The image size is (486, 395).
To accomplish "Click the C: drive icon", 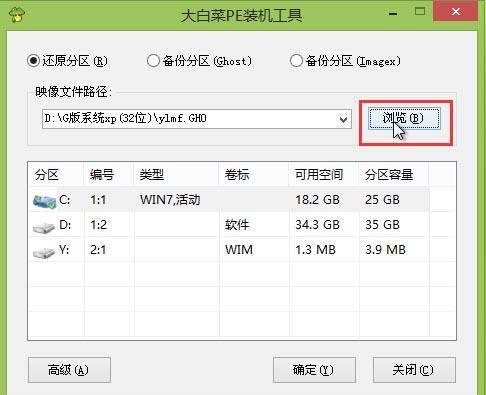I will 44,202.
